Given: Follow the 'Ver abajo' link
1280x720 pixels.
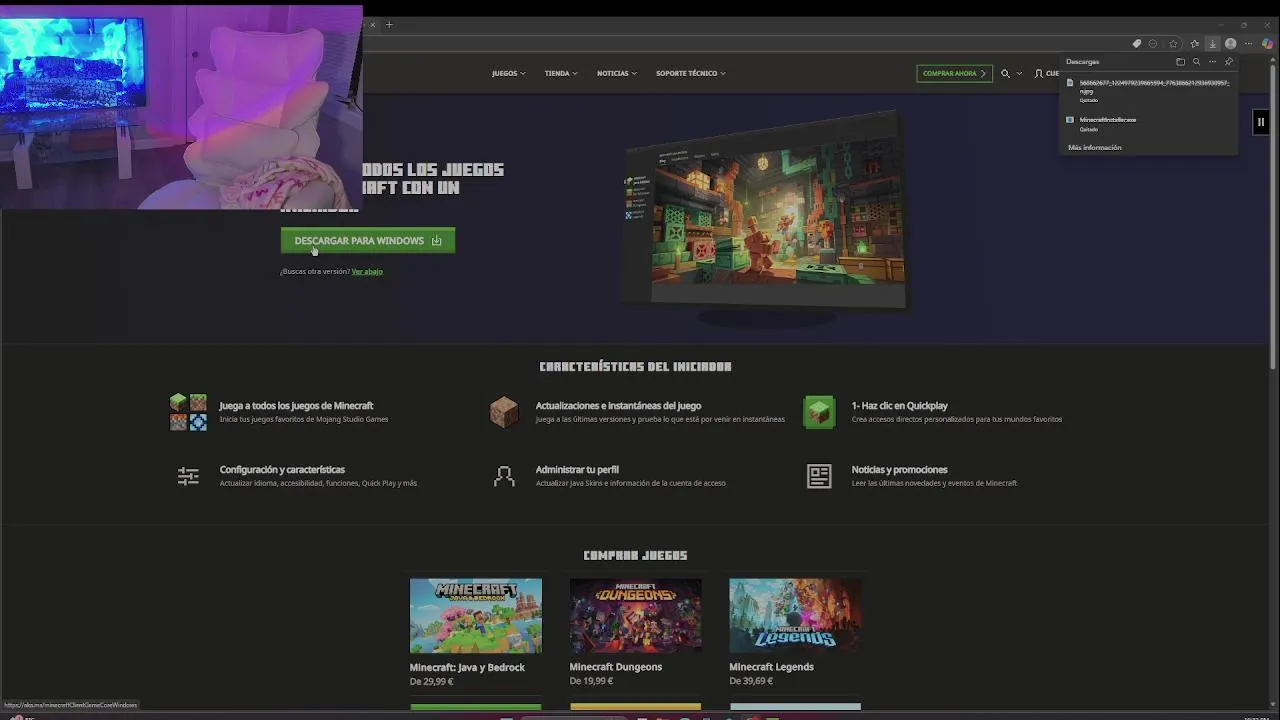Looking at the screenshot, I should (367, 271).
